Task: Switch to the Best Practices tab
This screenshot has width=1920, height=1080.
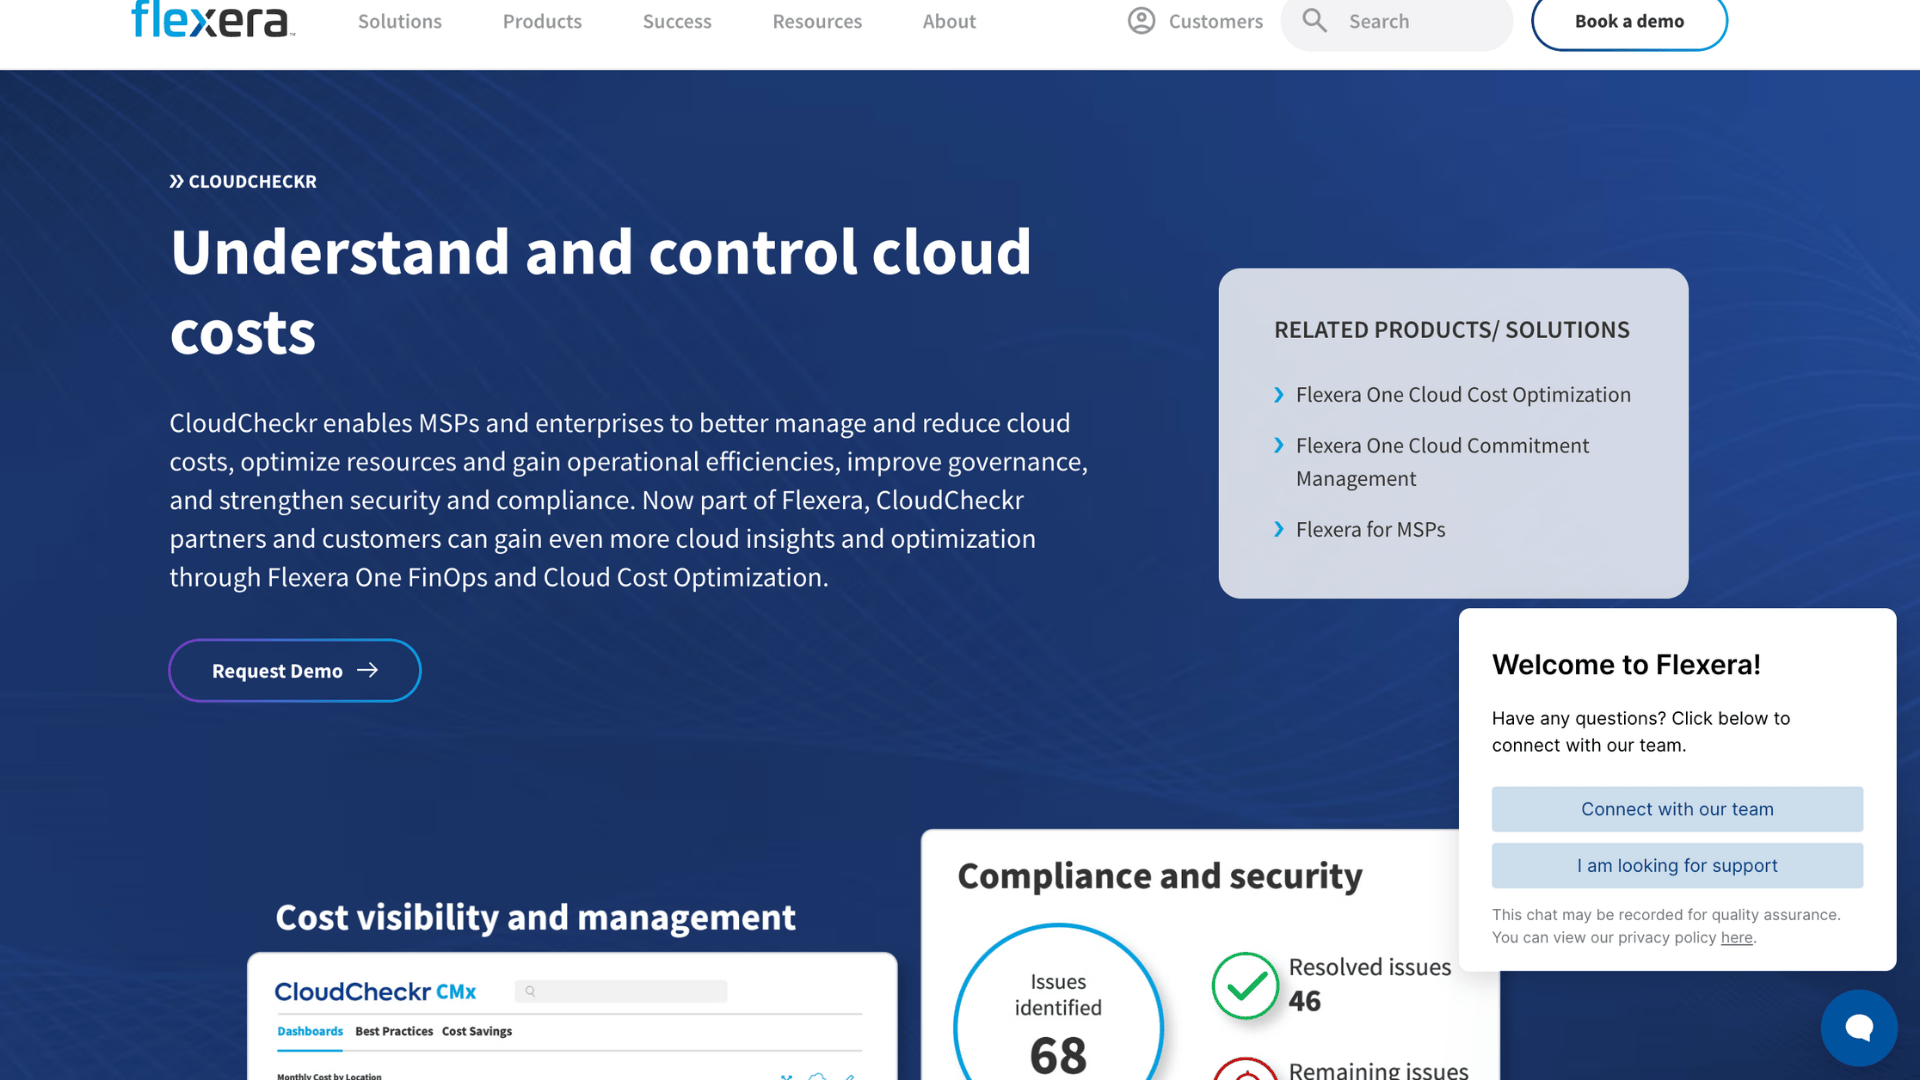Action: 394,1031
